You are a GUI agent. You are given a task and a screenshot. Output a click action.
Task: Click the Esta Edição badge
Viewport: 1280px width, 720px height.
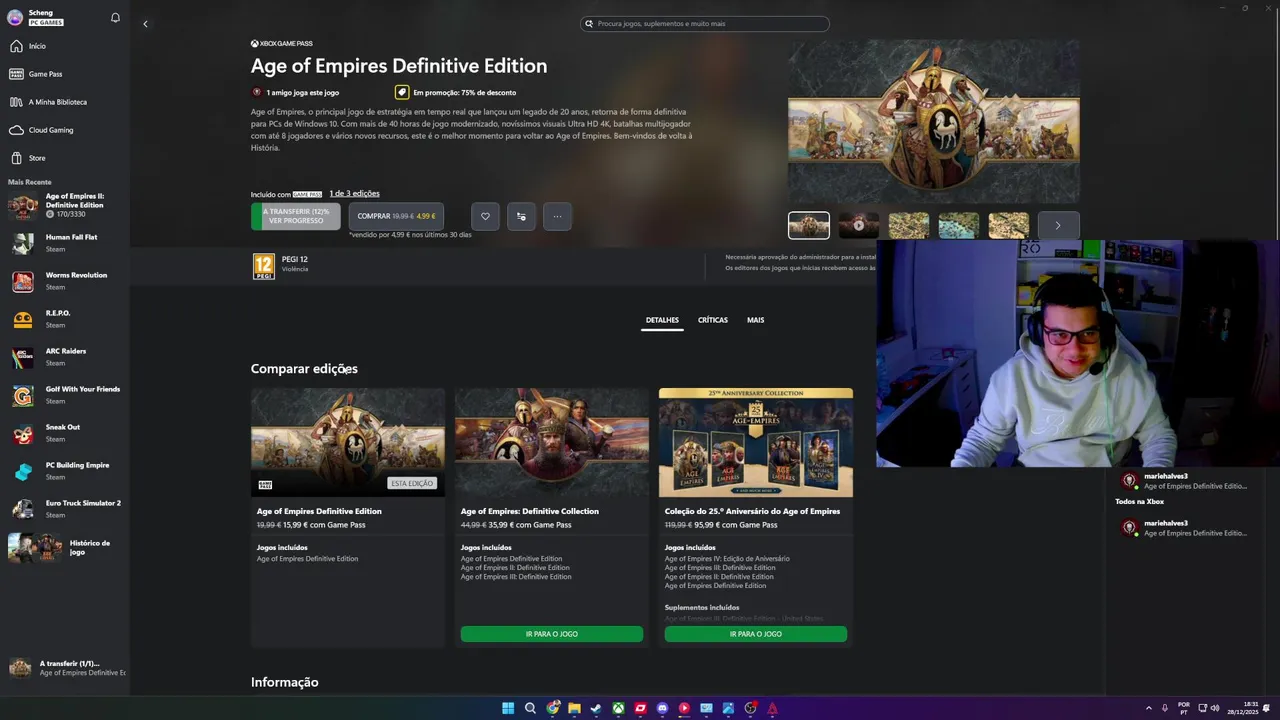pos(412,483)
